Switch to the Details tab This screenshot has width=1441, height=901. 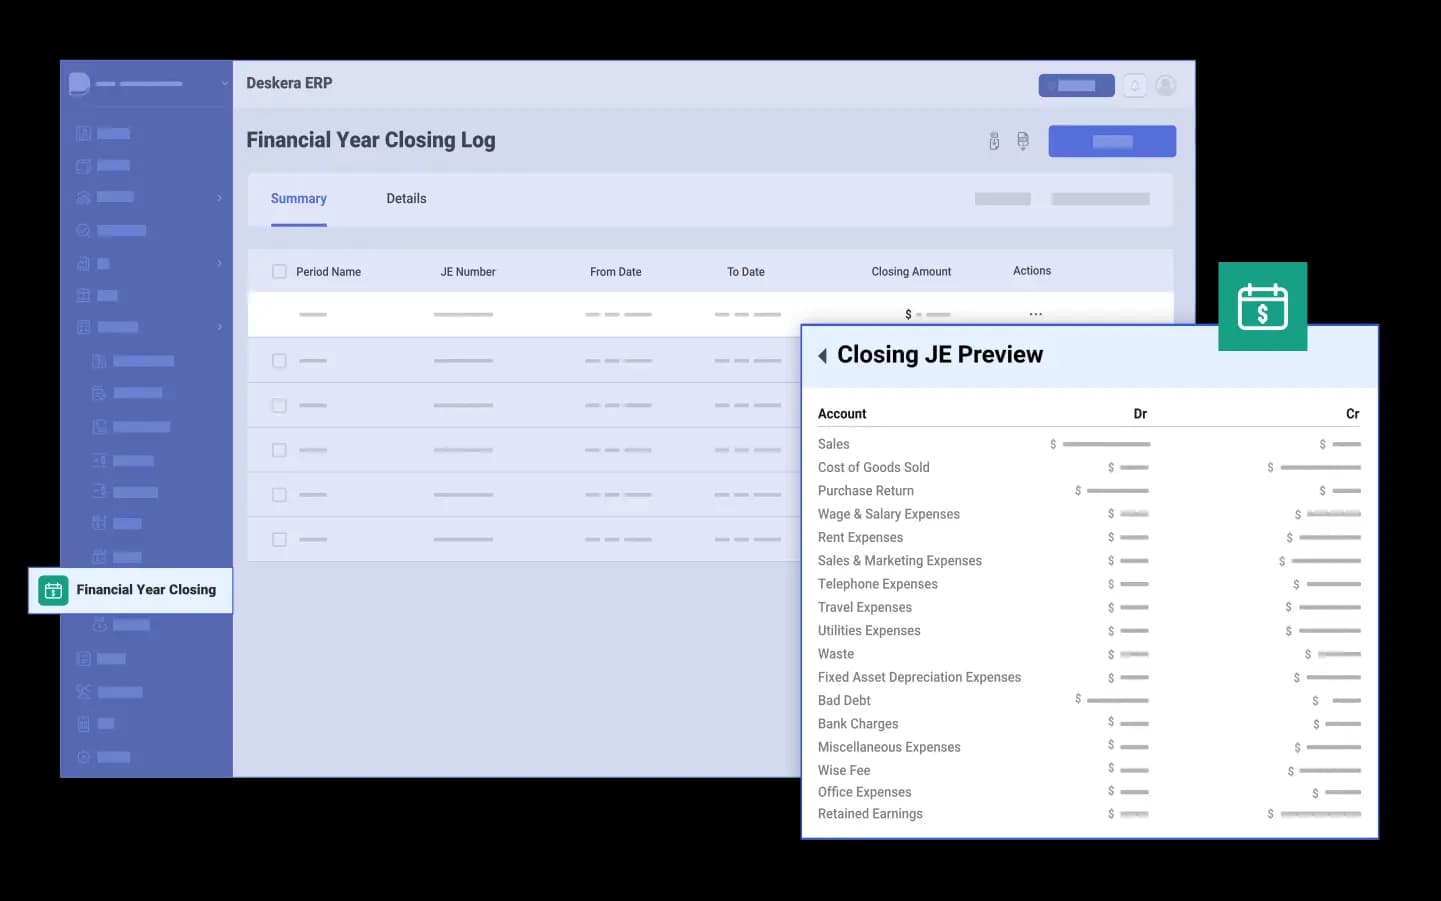406,199
